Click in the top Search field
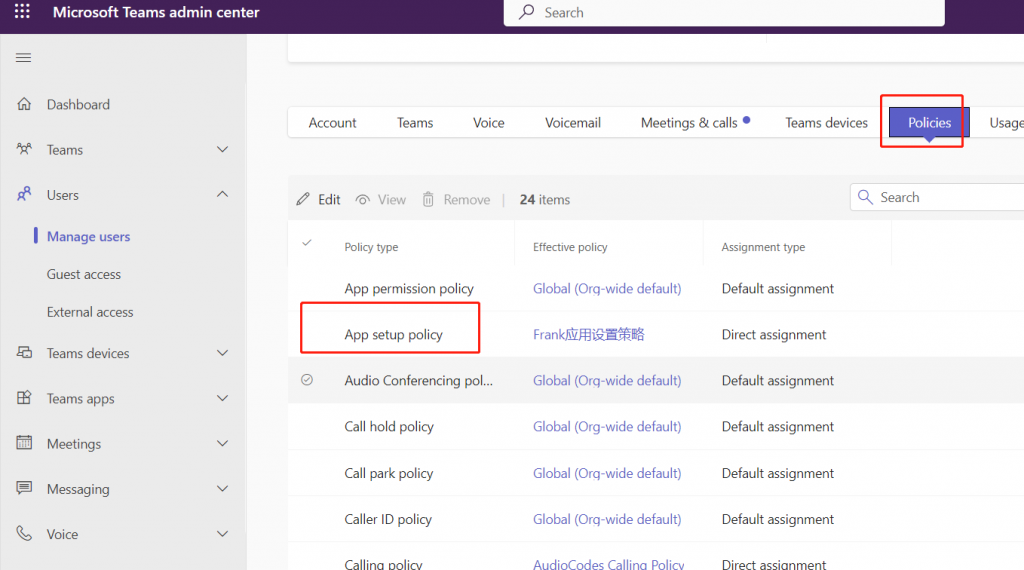This screenshot has width=1024, height=570. 724,12
